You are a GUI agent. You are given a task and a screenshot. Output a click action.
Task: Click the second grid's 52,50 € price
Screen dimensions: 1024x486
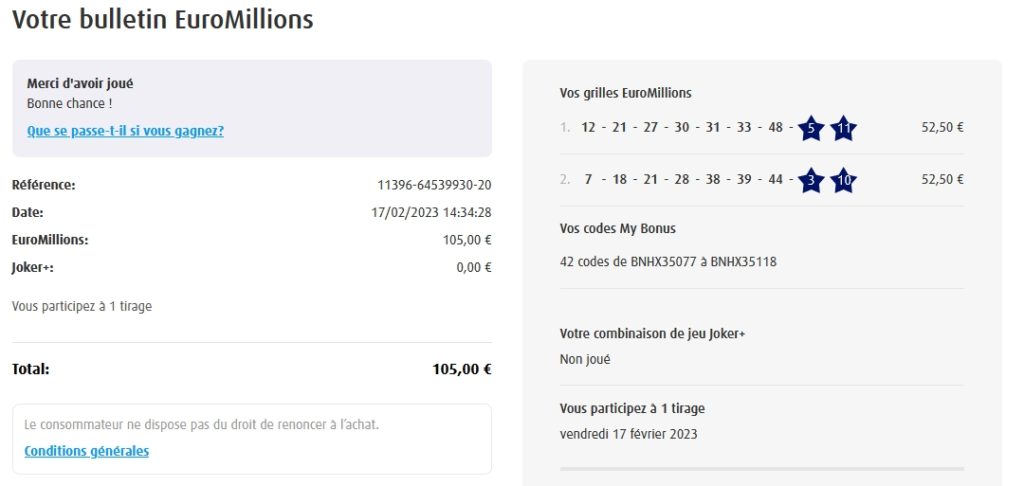(x=942, y=179)
